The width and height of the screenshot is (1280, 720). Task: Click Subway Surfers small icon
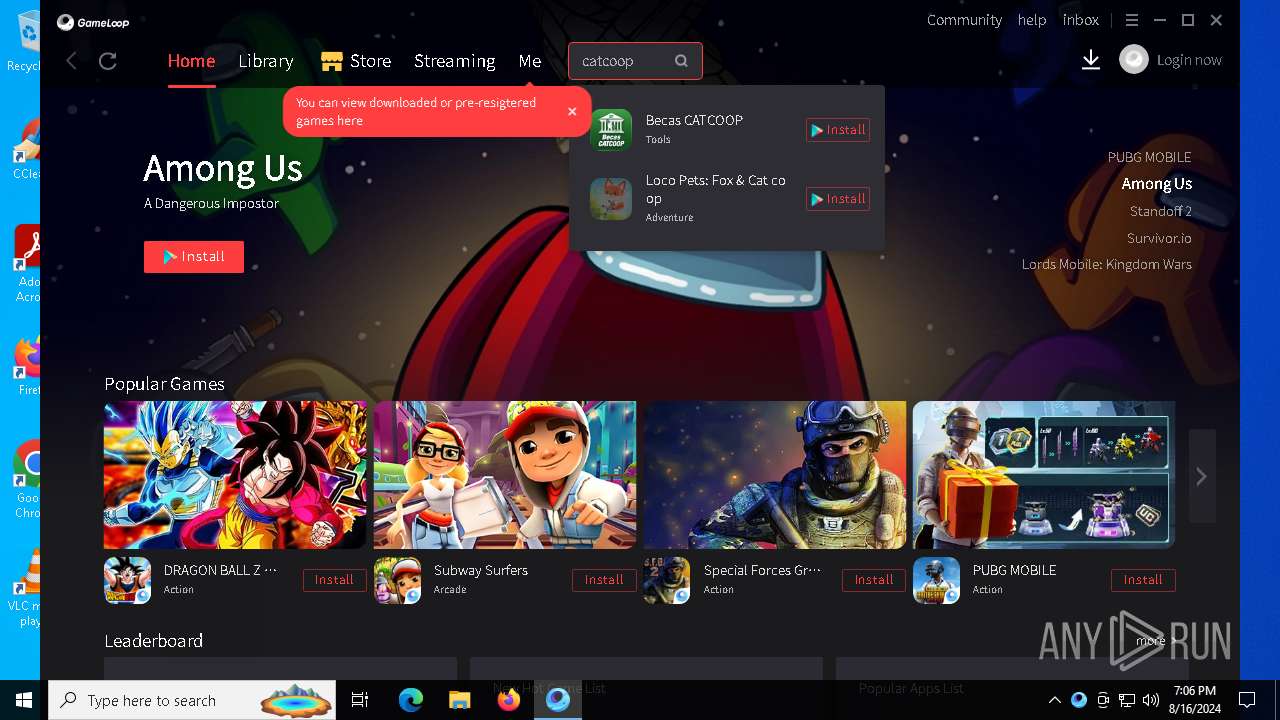[x=398, y=580]
